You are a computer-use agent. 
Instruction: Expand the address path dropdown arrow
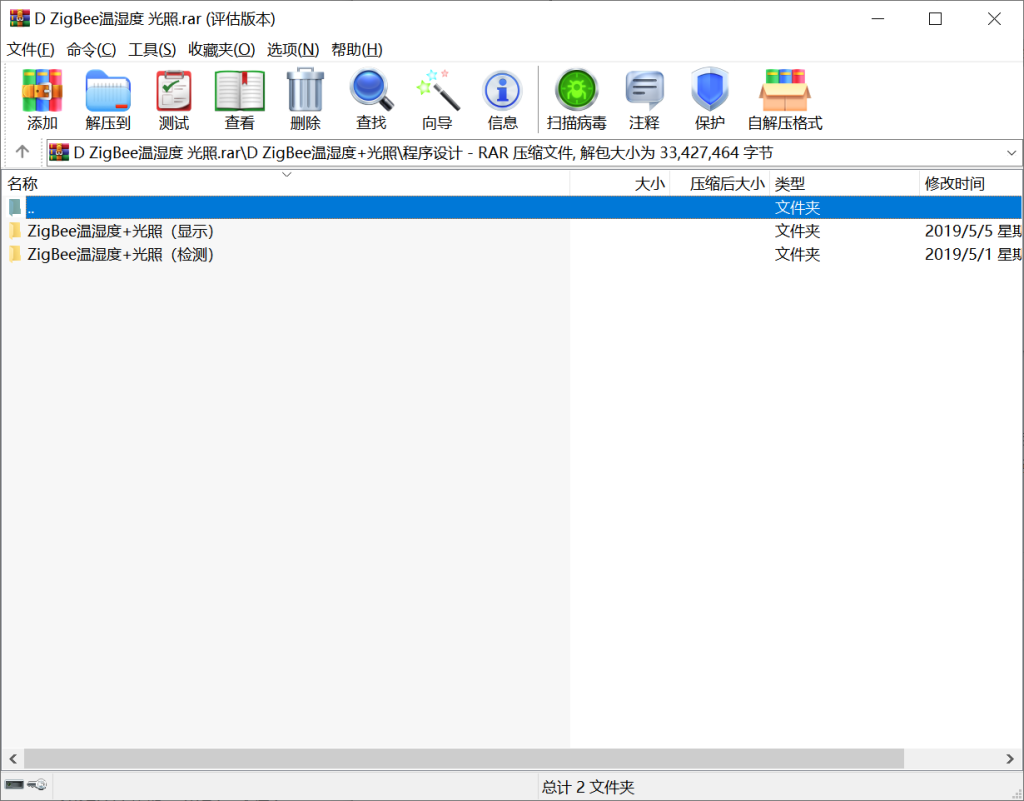1011,153
